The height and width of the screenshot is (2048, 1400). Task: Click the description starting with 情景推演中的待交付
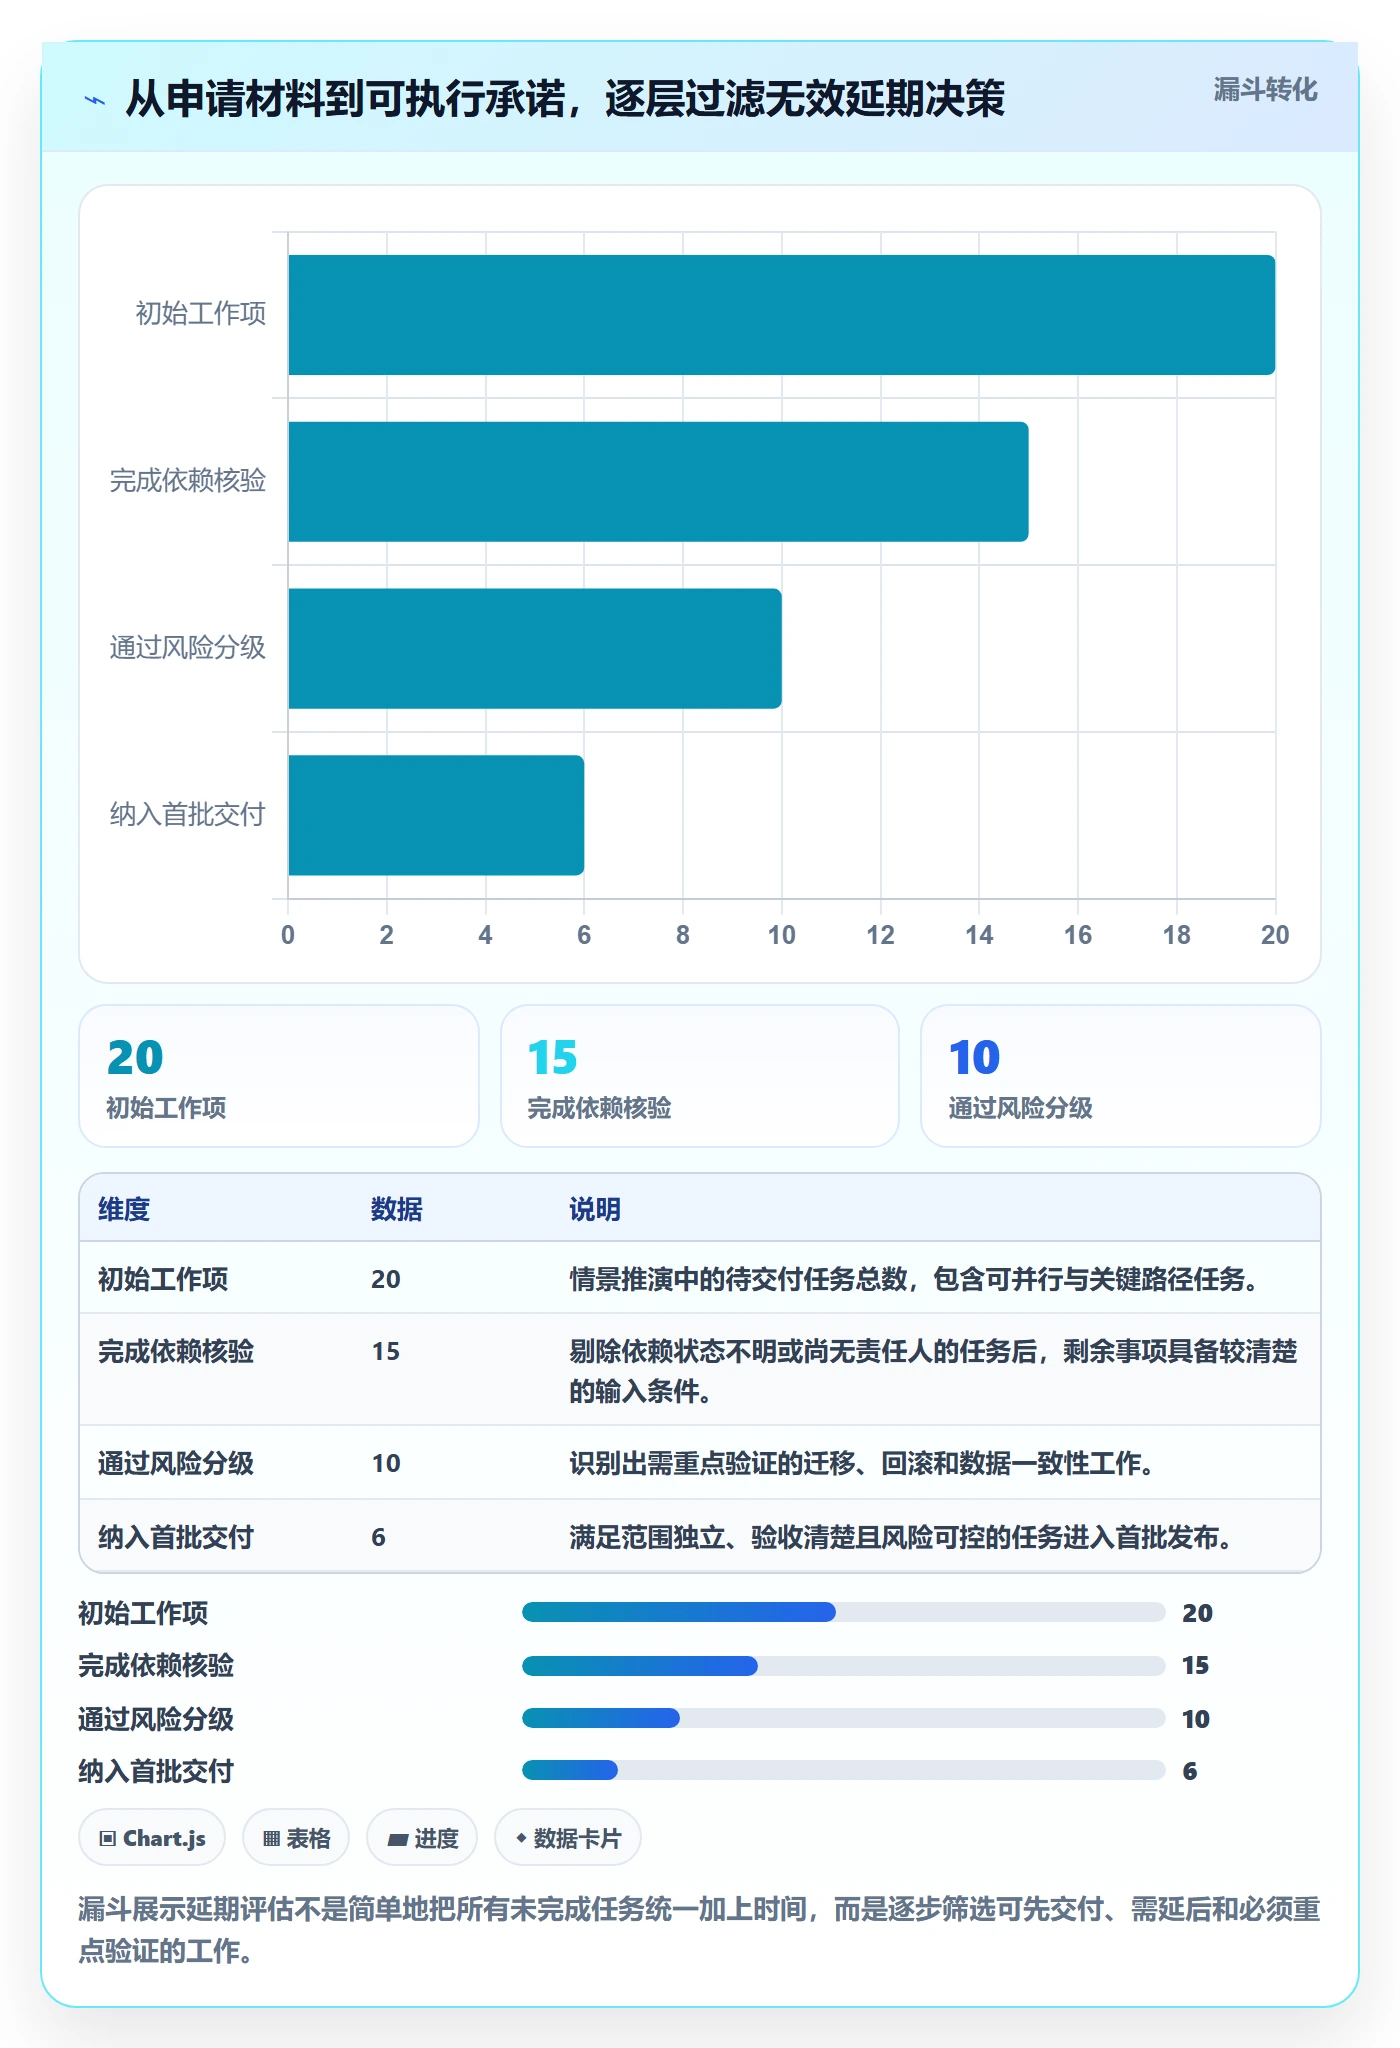pyautogui.click(x=914, y=1279)
